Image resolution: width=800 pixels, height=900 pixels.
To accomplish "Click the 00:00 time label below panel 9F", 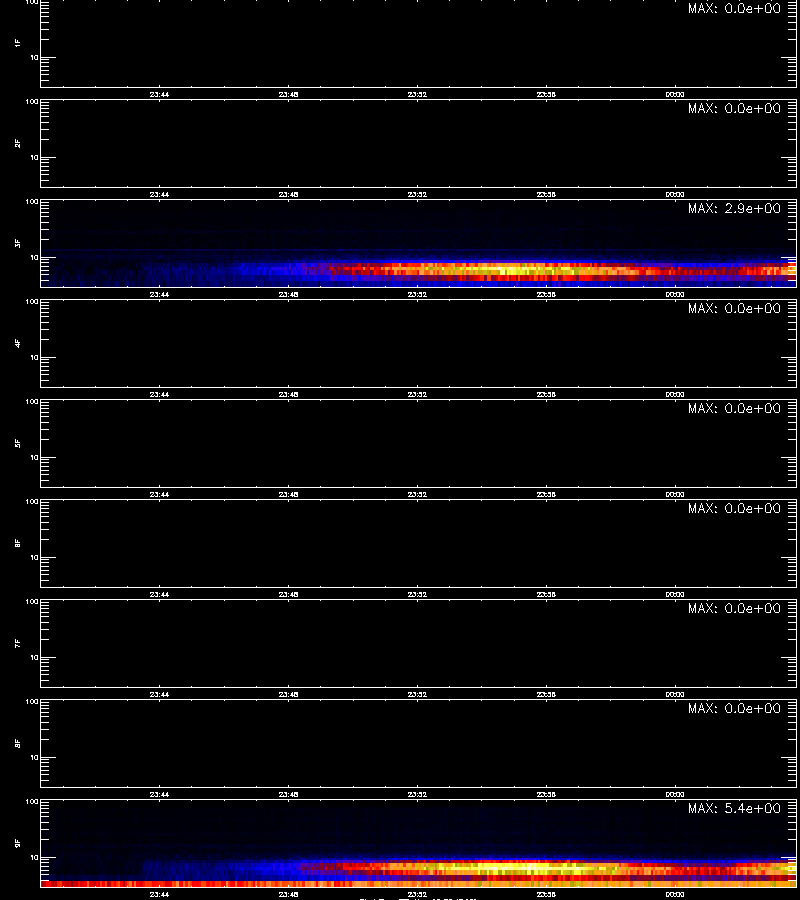I will [675, 894].
